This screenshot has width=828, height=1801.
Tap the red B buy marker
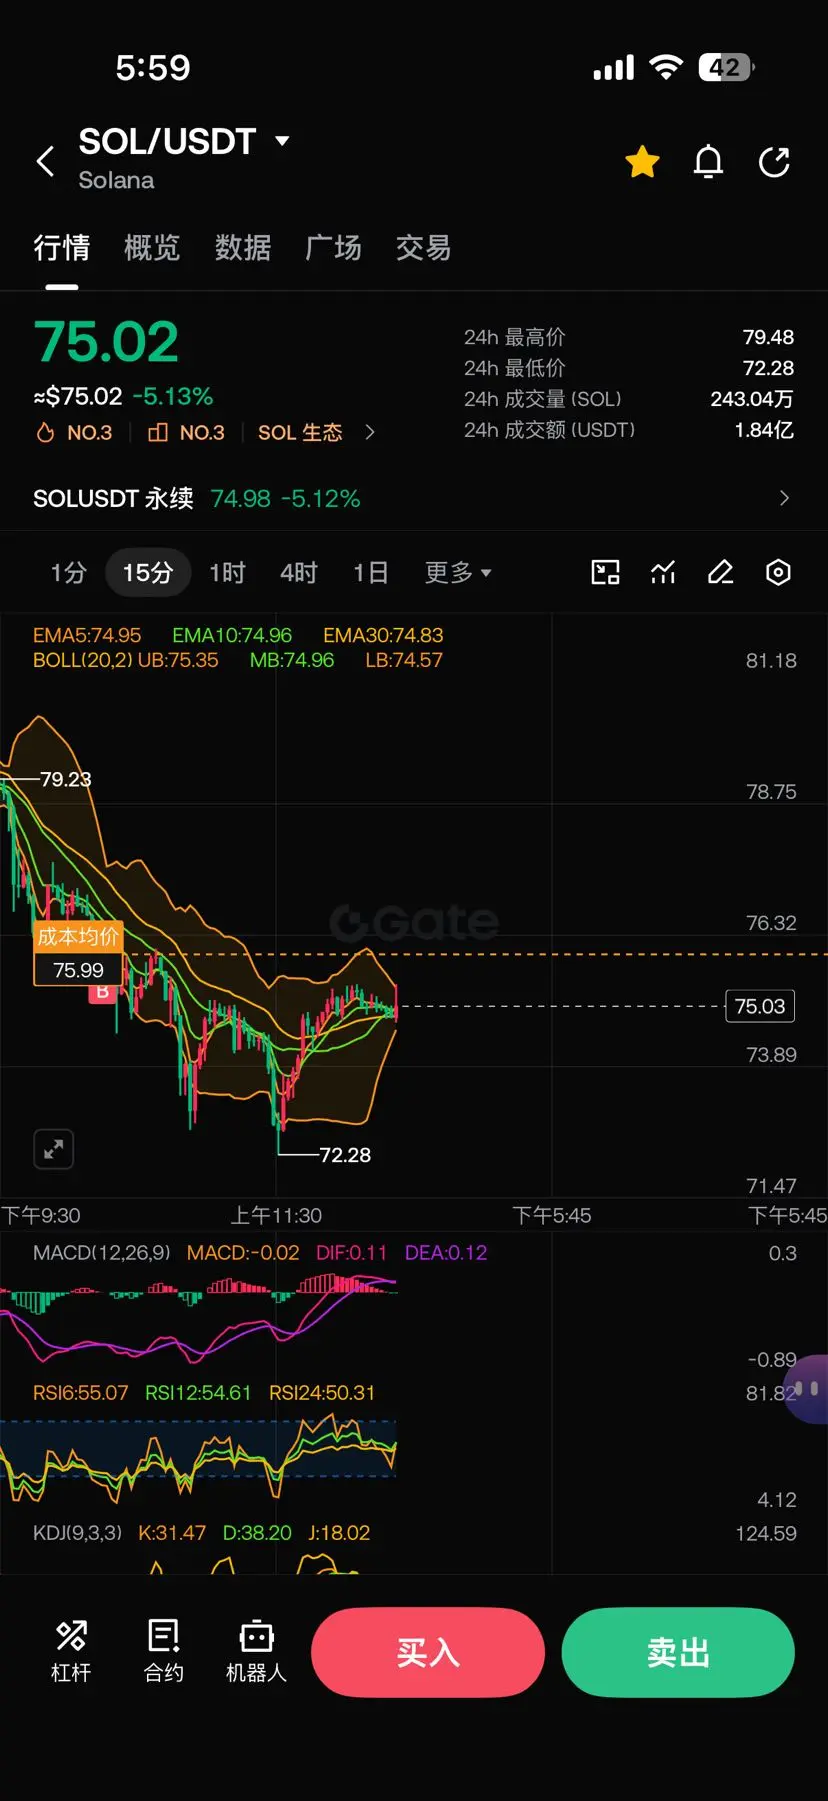tap(102, 992)
